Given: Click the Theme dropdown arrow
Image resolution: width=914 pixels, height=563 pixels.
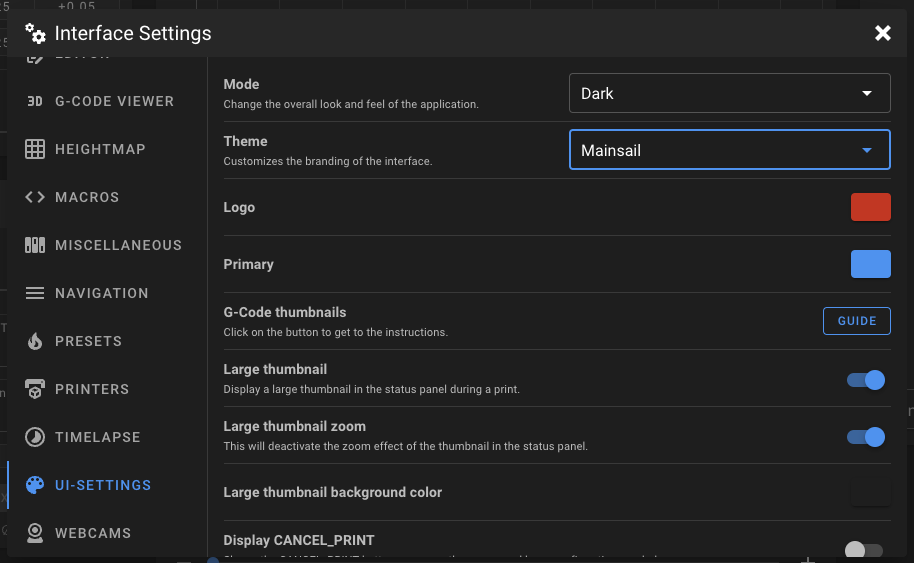Looking at the screenshot, I should click(867, 150).
